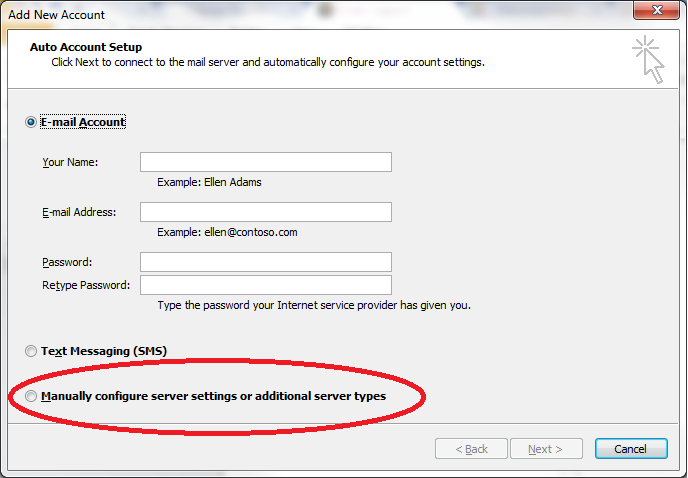
Task: Click the wizard cursor icon in the header
Action: tap(648, 59)
